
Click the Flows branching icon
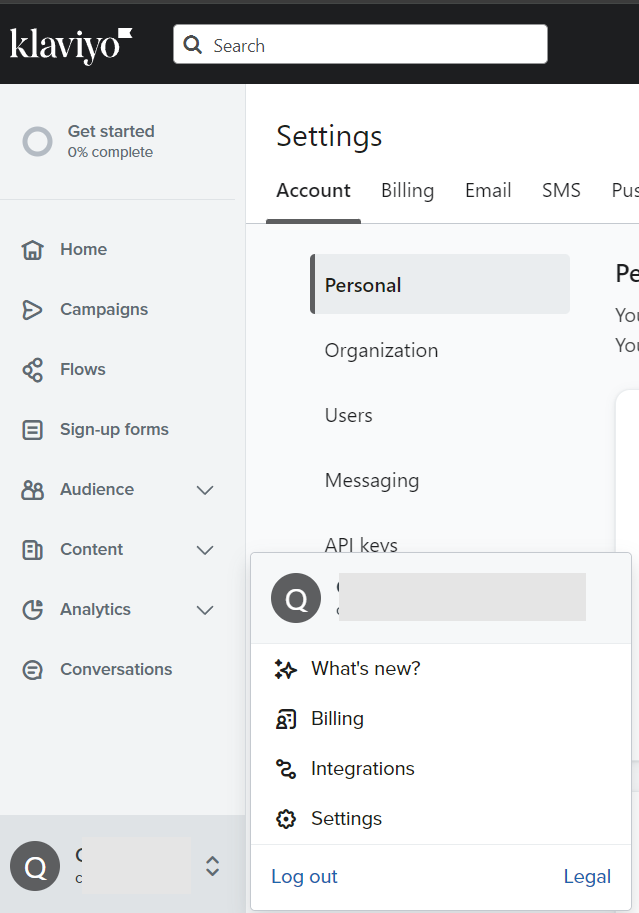coord(33,370)
